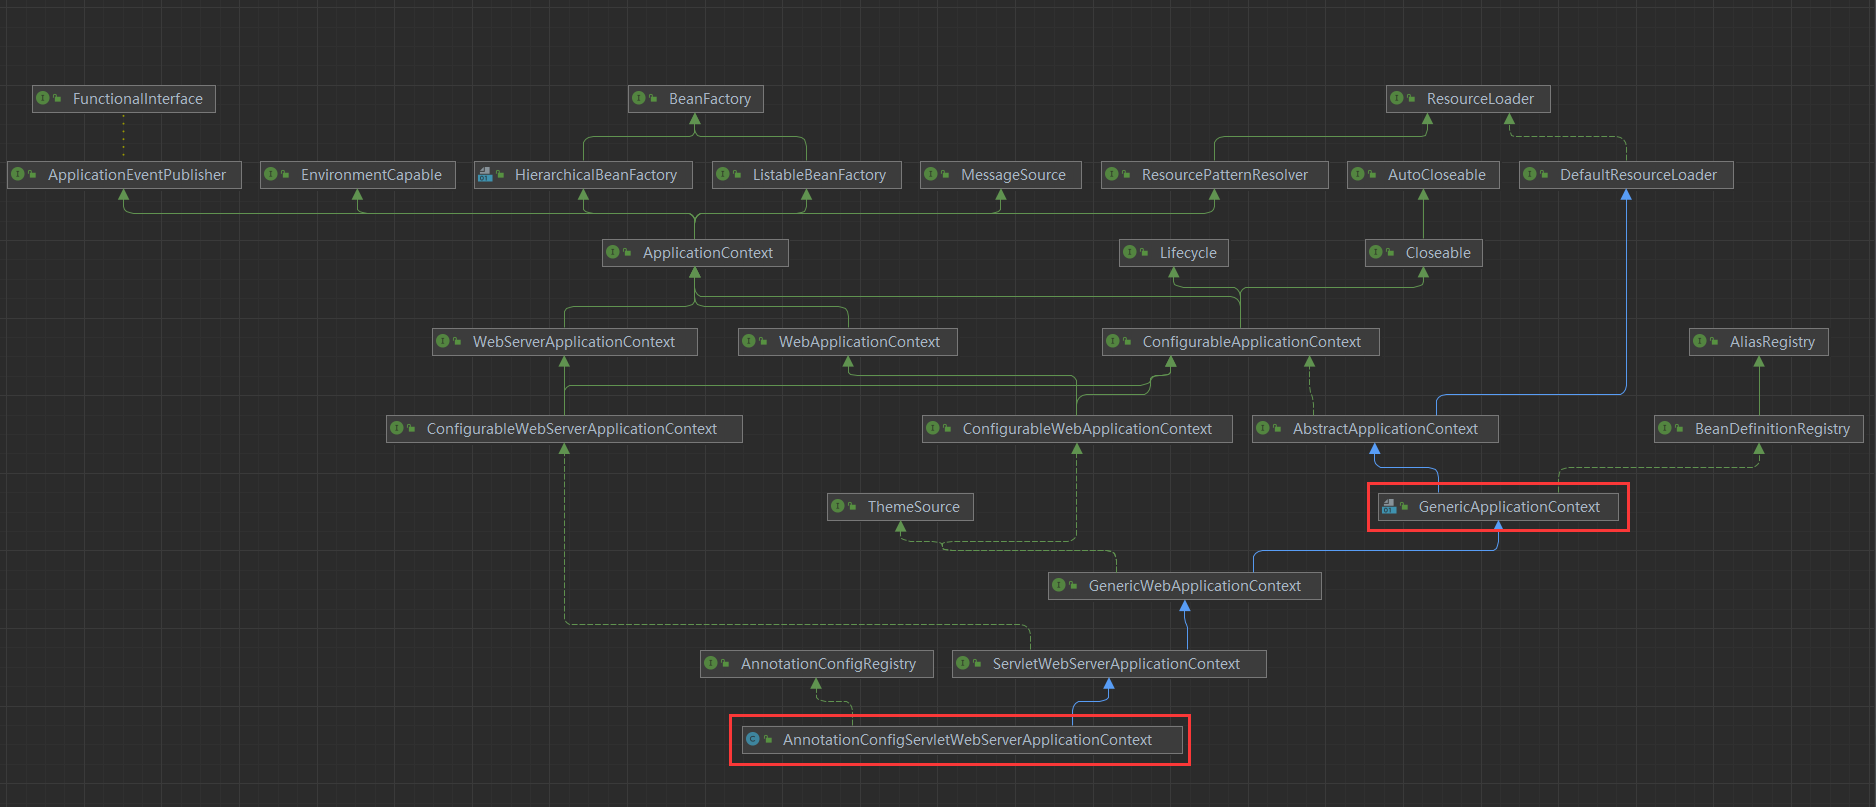Select the WebServerApplicationContext node
1876x807 pixels.
pos(565,342)
